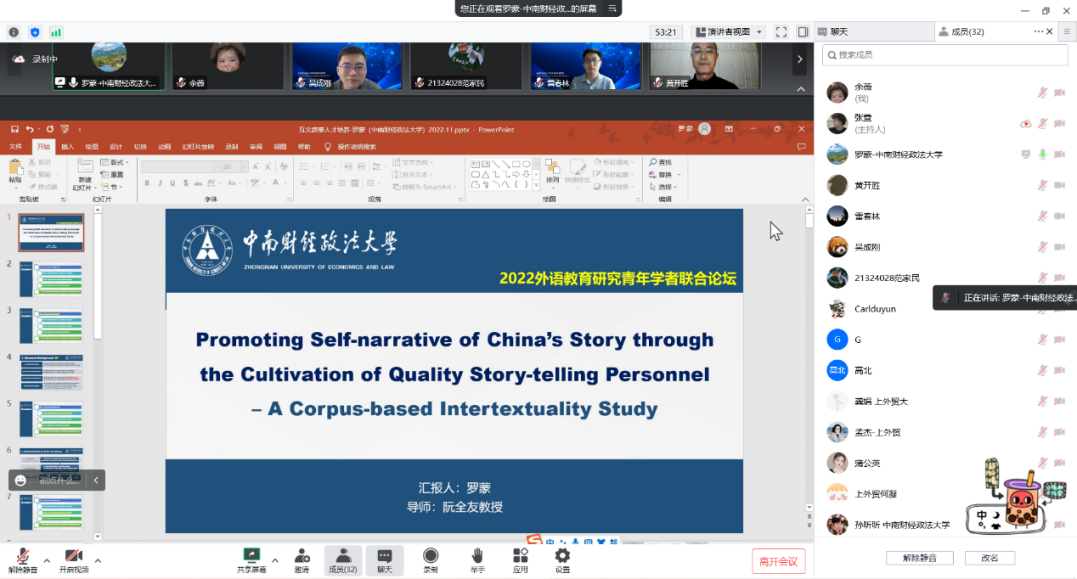Click the 聊天 button in bottom toolbar
The height and width of the screenshot is (579, 1077).
click(x=385, y=560)
